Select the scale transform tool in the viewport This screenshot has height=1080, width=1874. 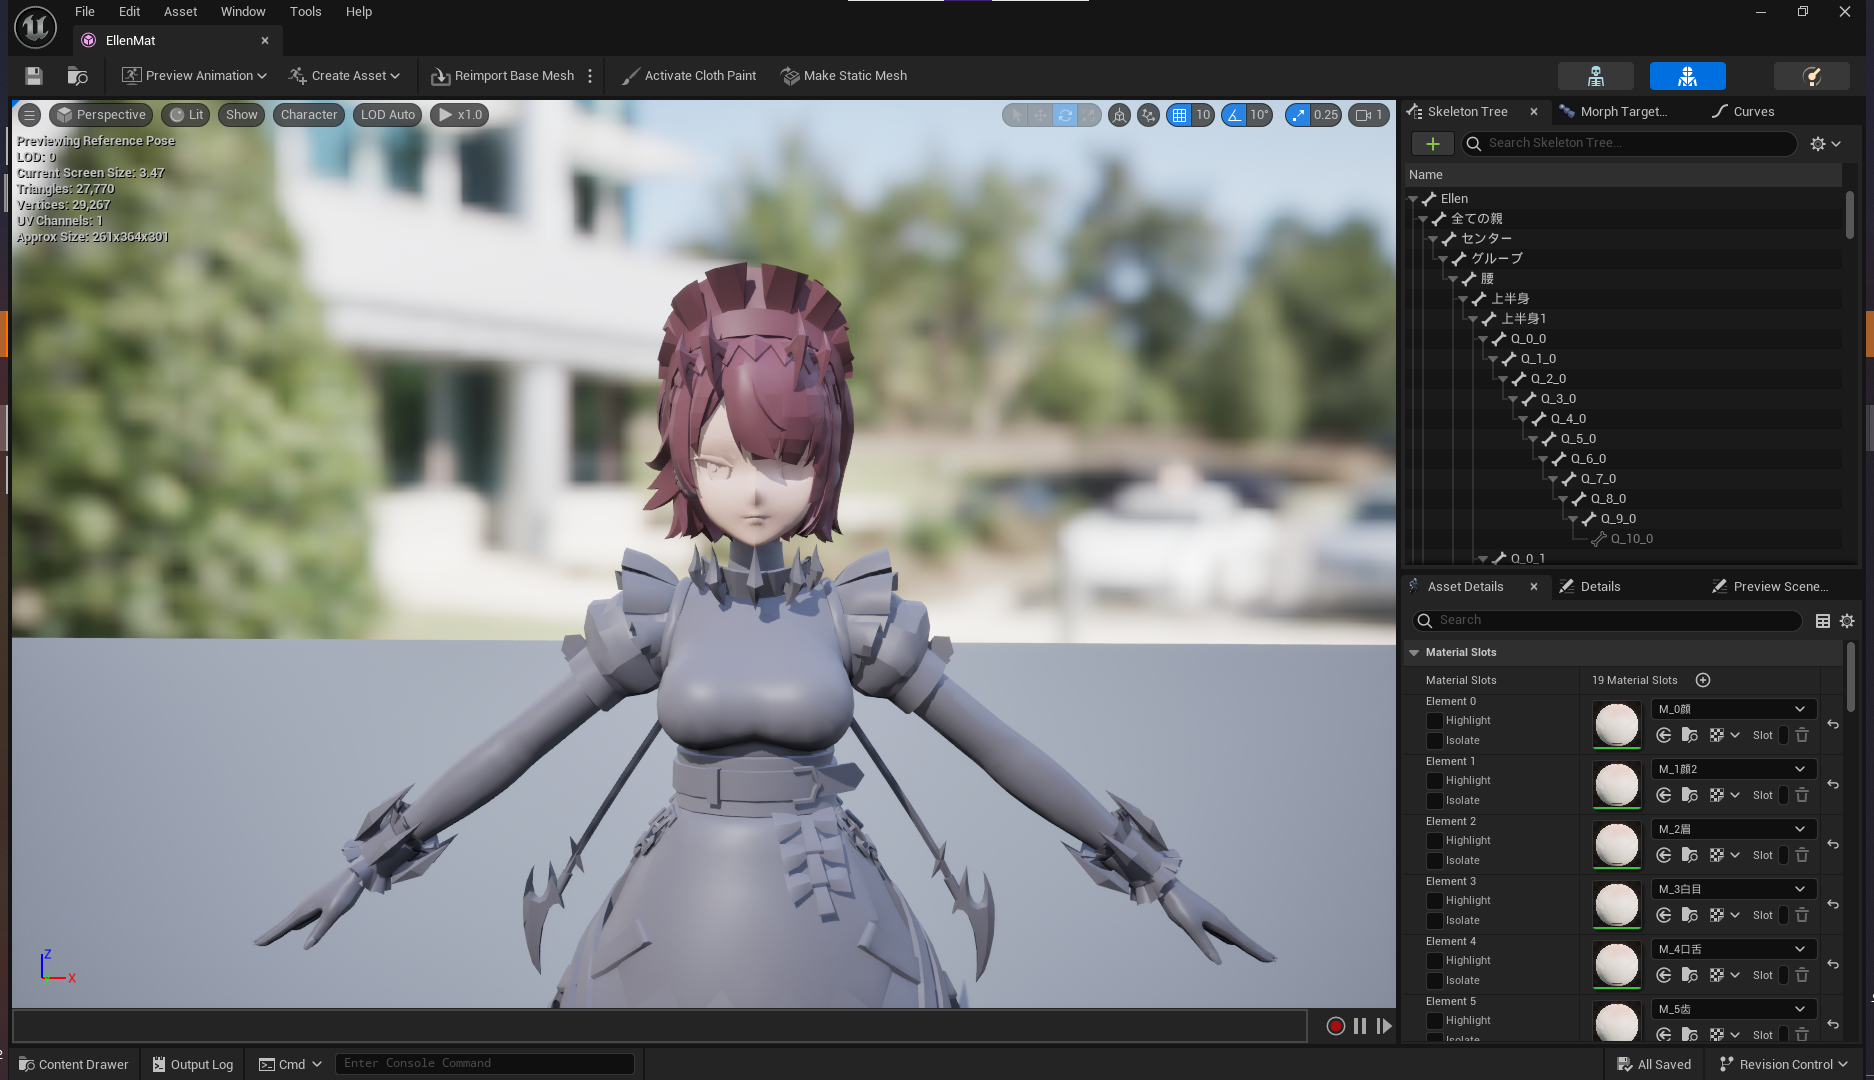click(x=1089, y=115)
